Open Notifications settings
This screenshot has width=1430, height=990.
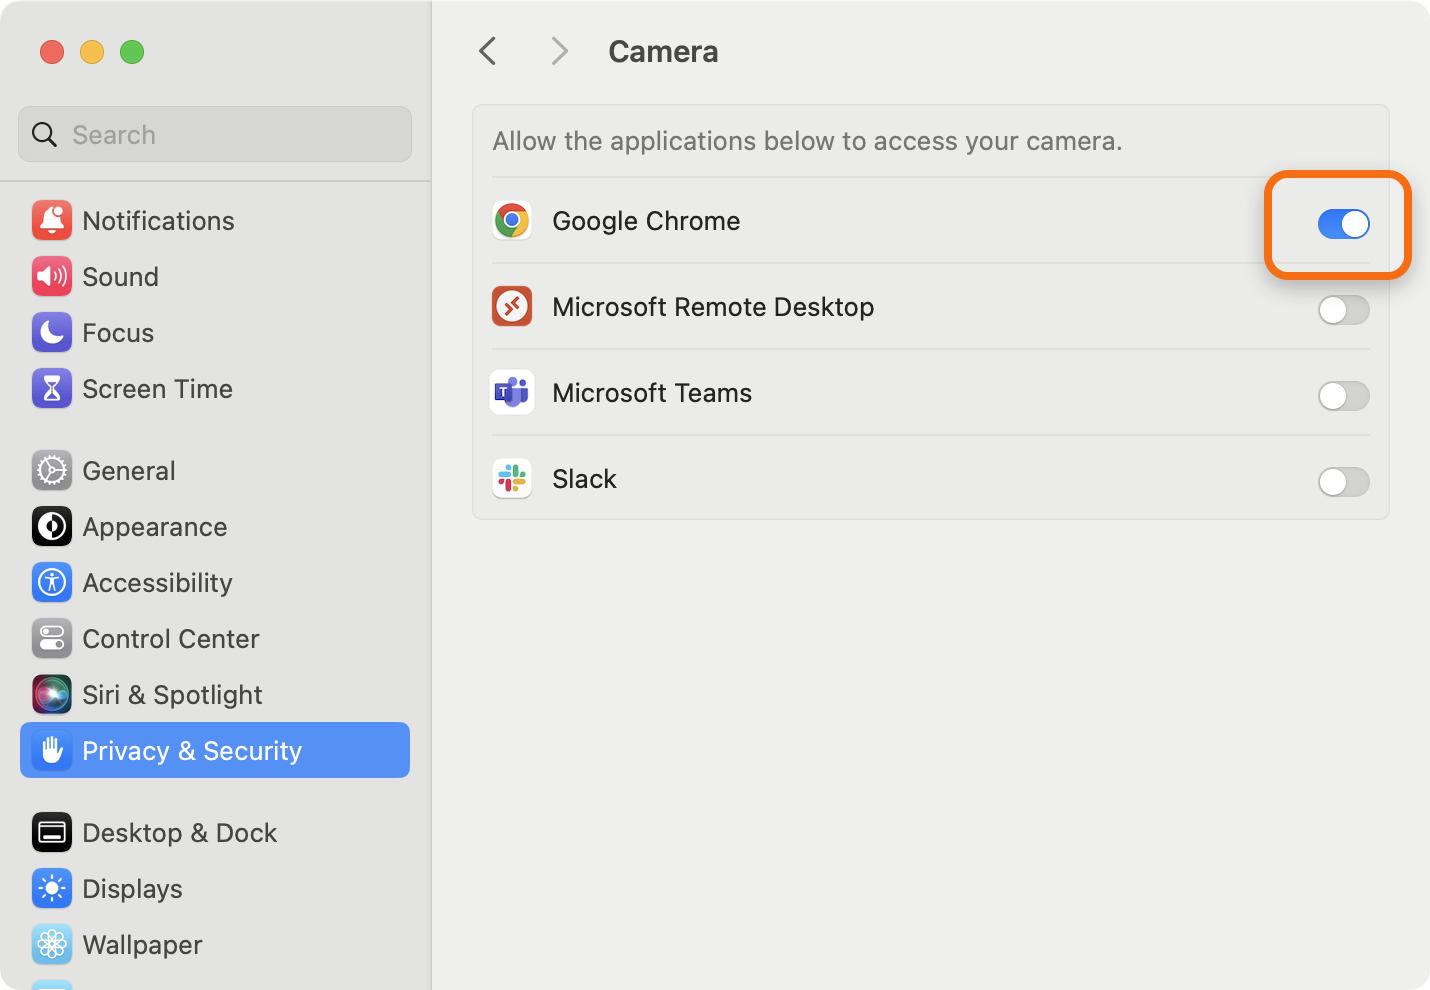[215, 221]
